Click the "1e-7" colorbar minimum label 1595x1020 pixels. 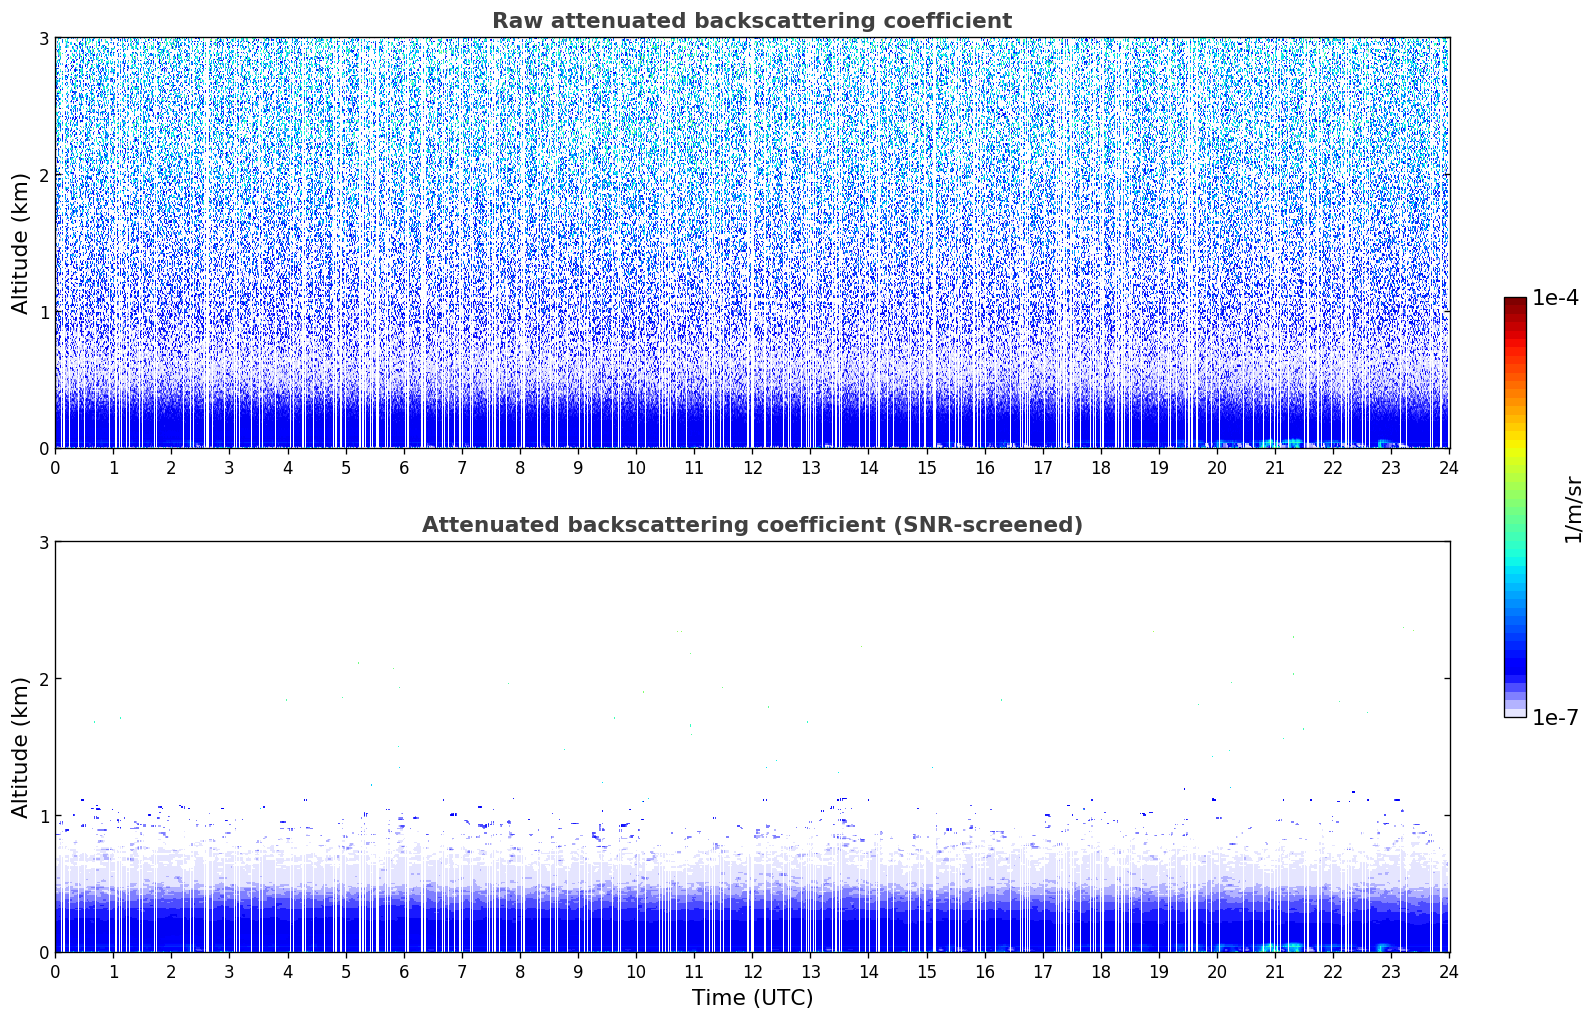1555,717
